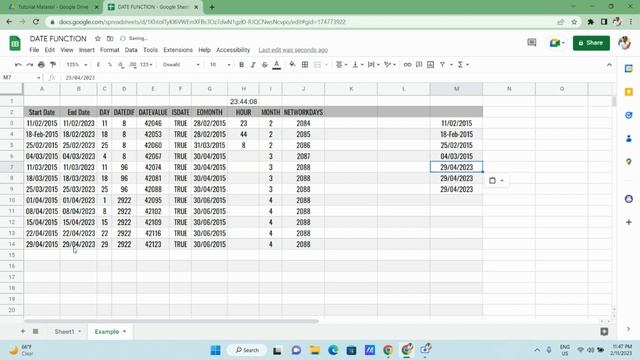Decrease decimal places

[121, 64]
